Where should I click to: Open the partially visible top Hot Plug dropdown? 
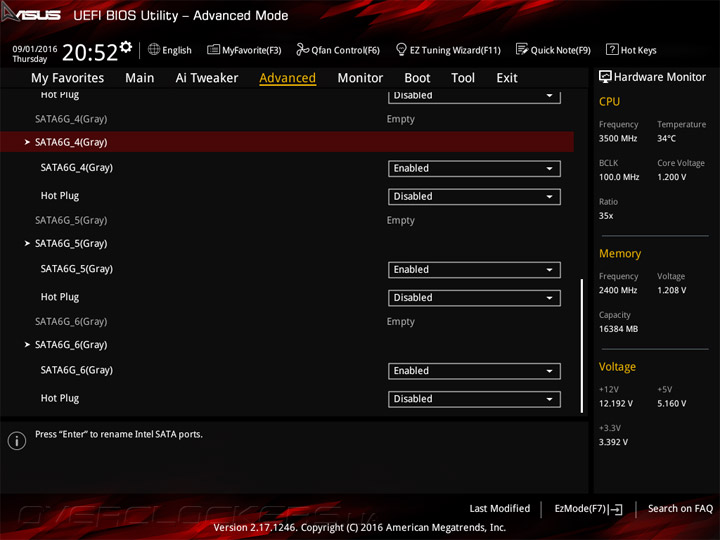[474, 97]
